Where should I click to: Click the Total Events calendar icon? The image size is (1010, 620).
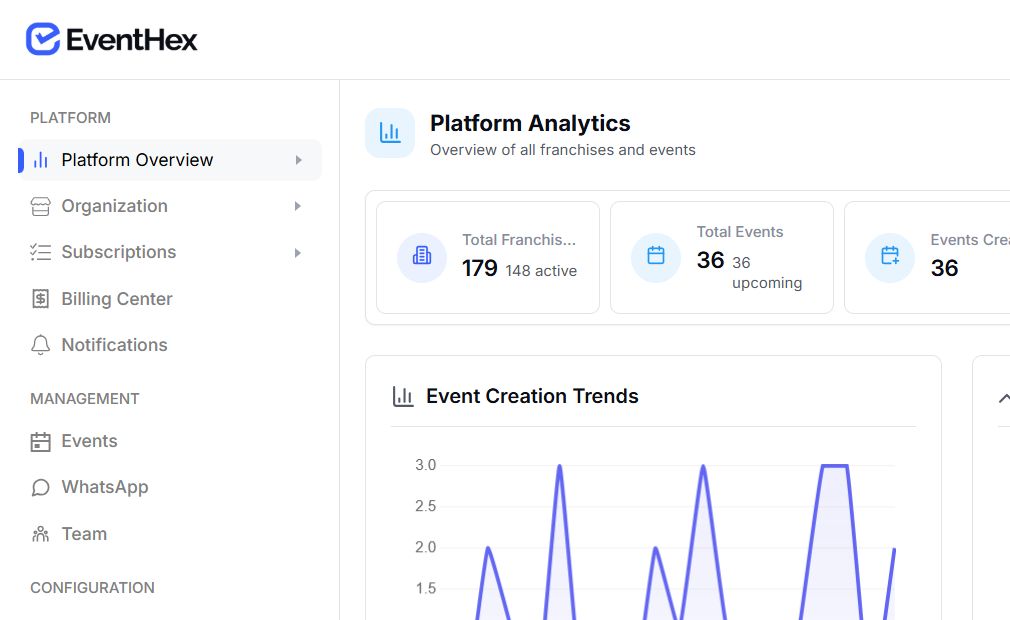pyautogui.click(x=656, y=256)
